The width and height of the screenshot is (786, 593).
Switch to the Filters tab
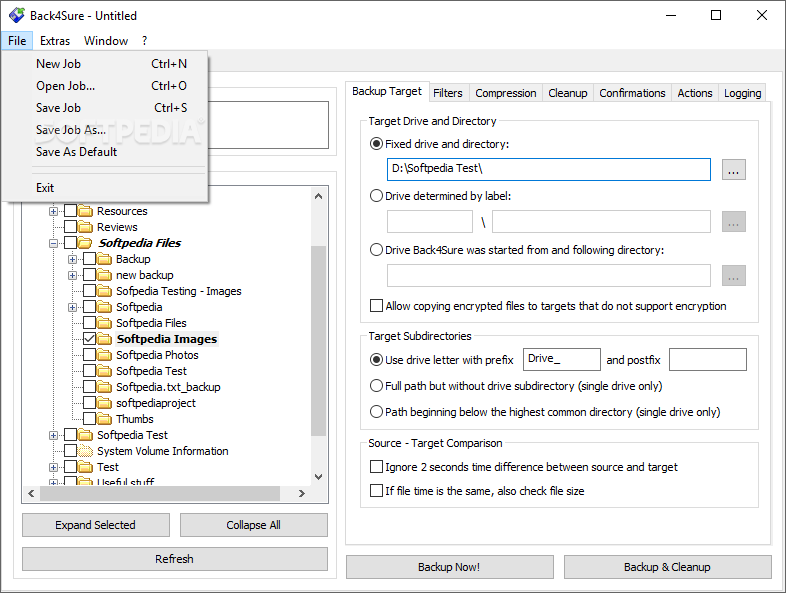click(x=448, y=93)
